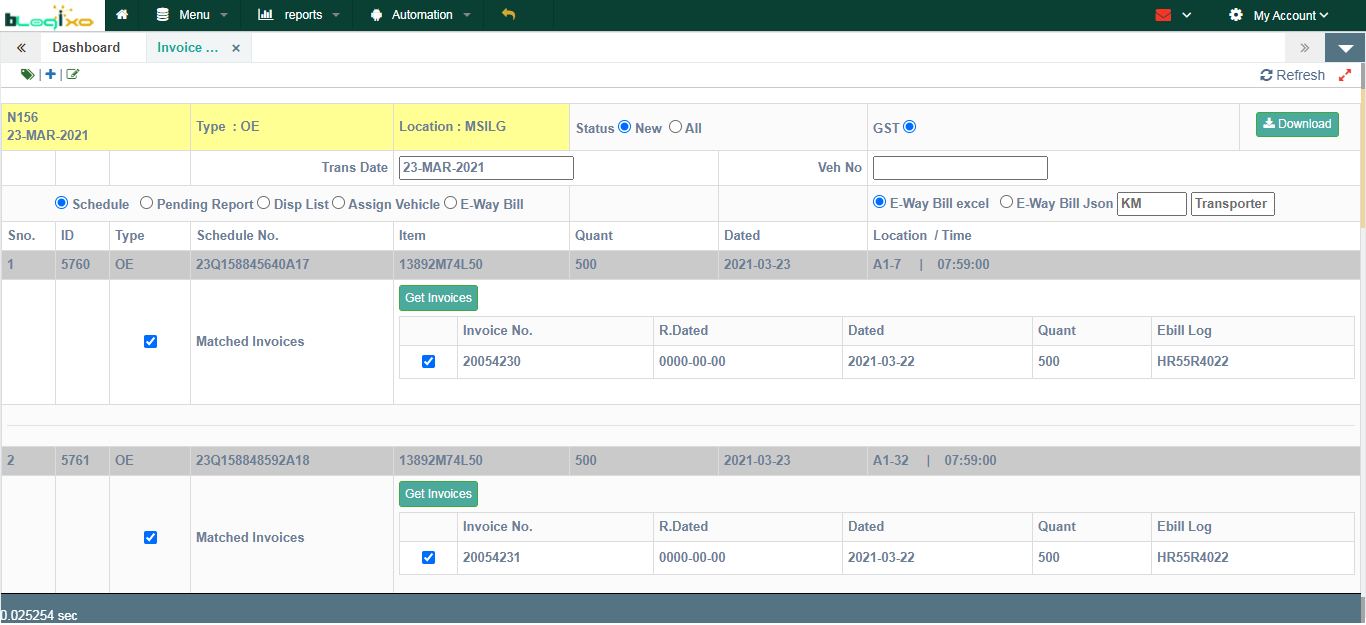The width and height of the screenshot is (1366, 625).
Task: Click inside the Veh No input field
Action: 959,167
